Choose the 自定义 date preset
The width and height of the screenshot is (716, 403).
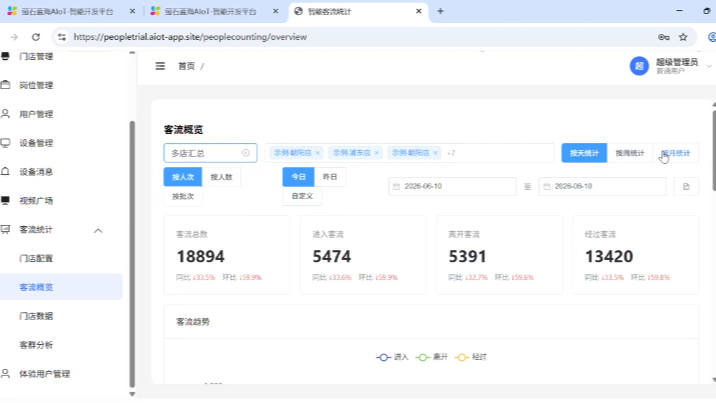click(302, 196)
